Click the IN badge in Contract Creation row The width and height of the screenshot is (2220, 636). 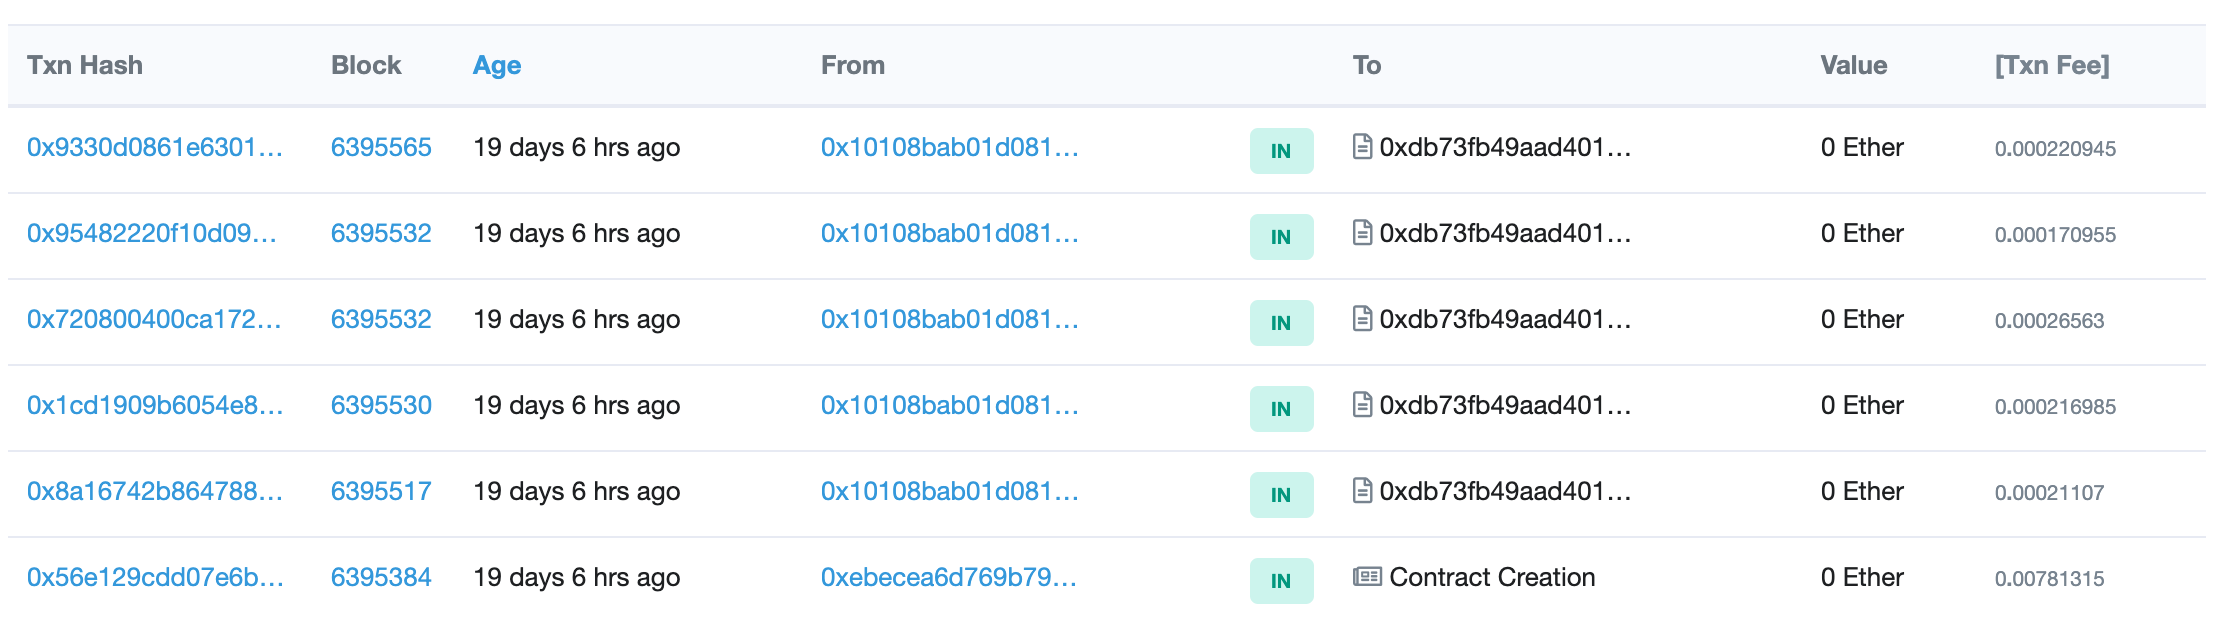coord(1281,581)
